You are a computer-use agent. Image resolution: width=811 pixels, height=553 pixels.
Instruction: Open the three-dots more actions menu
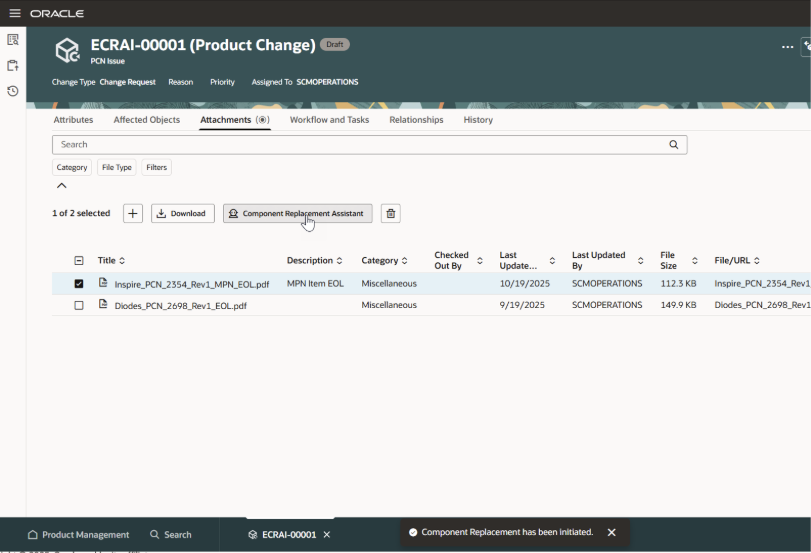[787, 46]
